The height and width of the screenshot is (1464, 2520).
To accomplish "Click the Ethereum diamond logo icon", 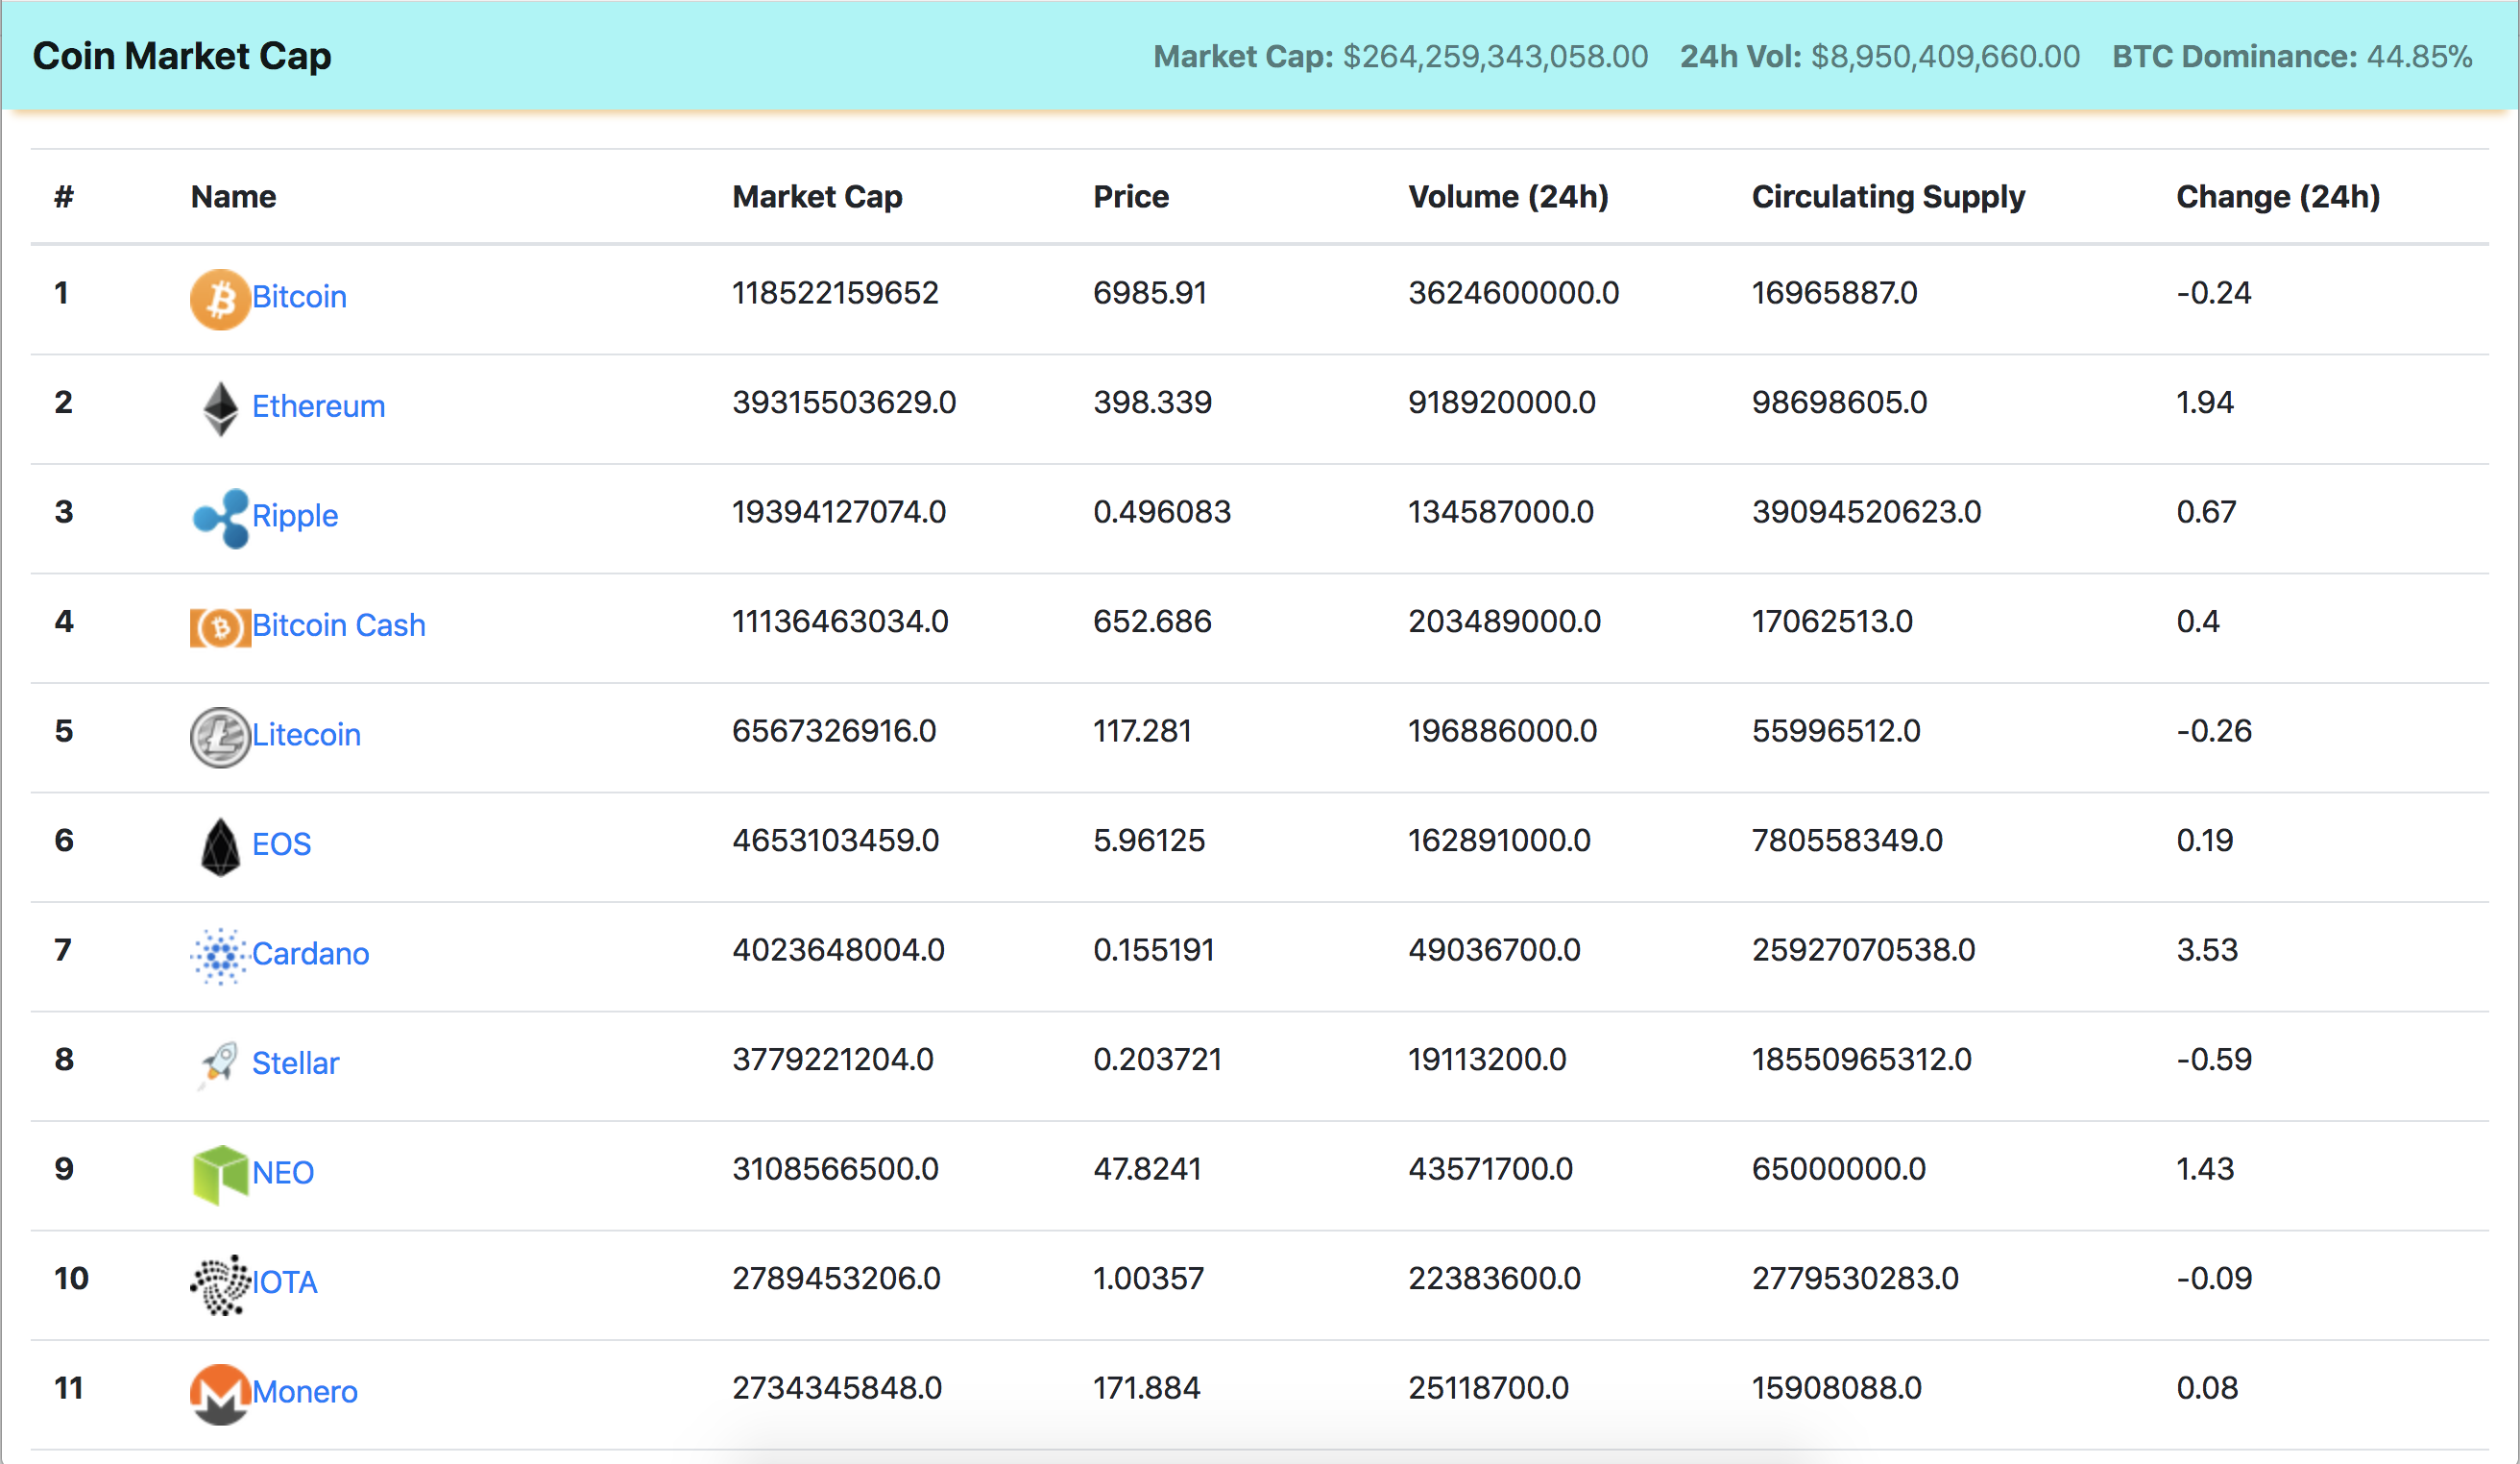I will click(x=220, y=408).
